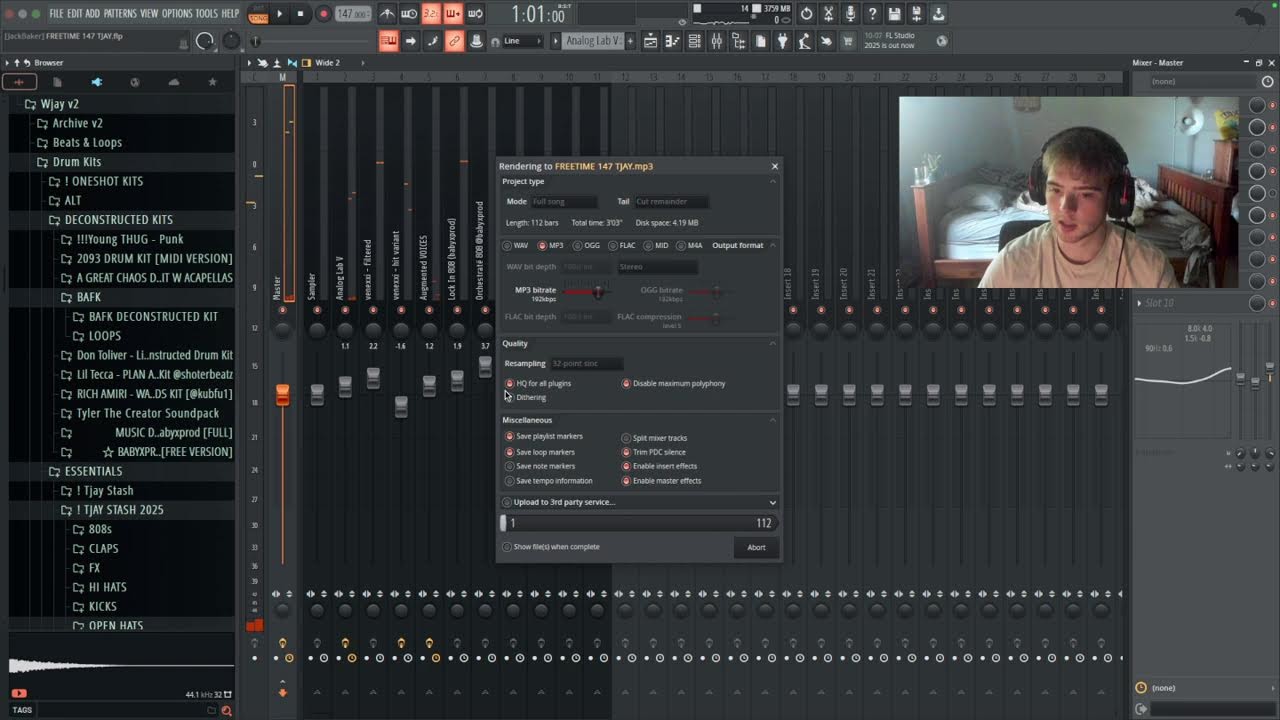Viewport: 1280px width, 720px height.
Task: Open the FILE menu
Action: (x=56, y=13)
